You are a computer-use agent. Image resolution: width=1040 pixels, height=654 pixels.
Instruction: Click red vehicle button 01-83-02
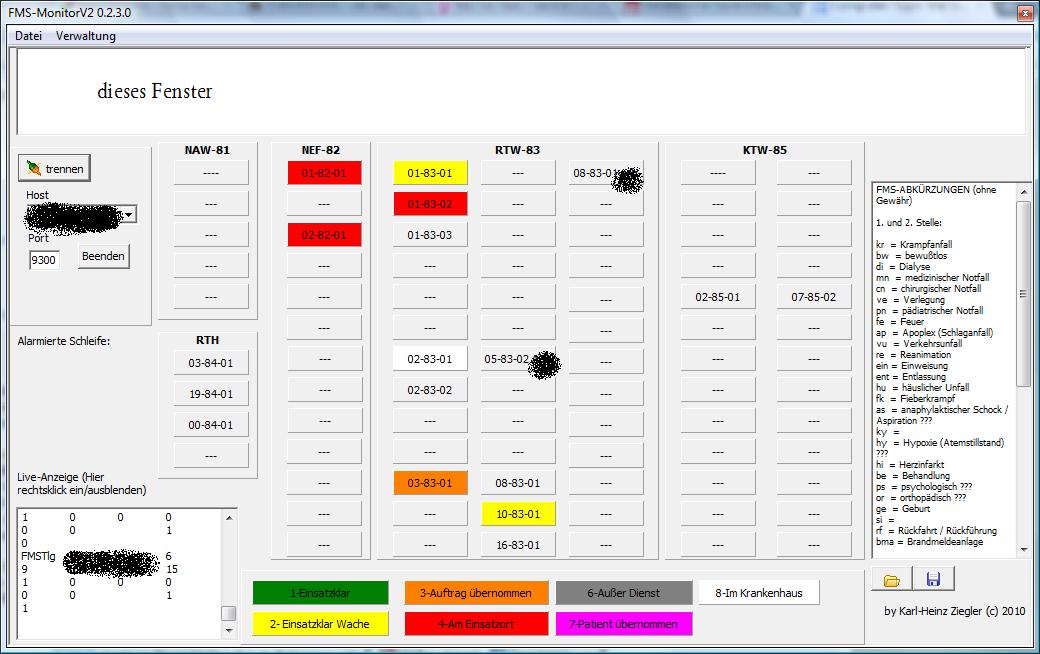pos(430,204)
